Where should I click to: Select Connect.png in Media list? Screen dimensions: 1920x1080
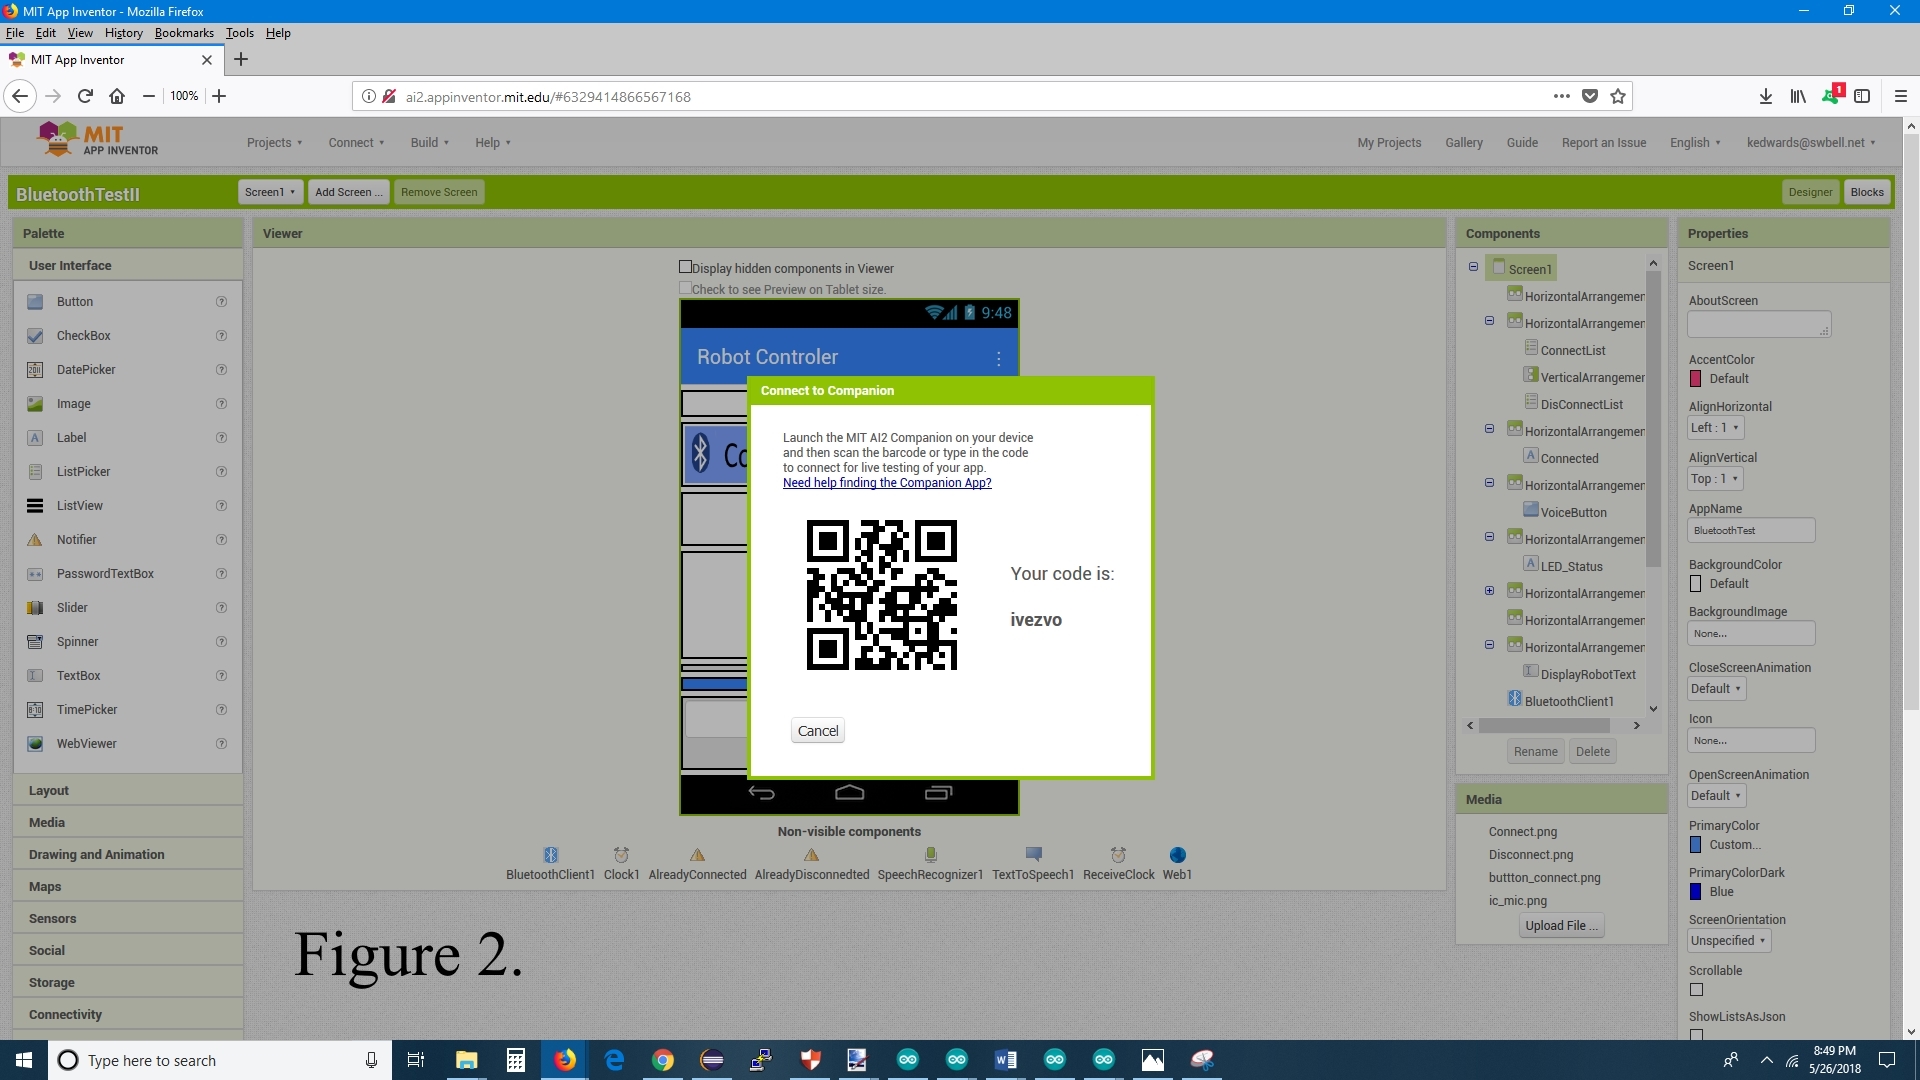coord(1522,832)
